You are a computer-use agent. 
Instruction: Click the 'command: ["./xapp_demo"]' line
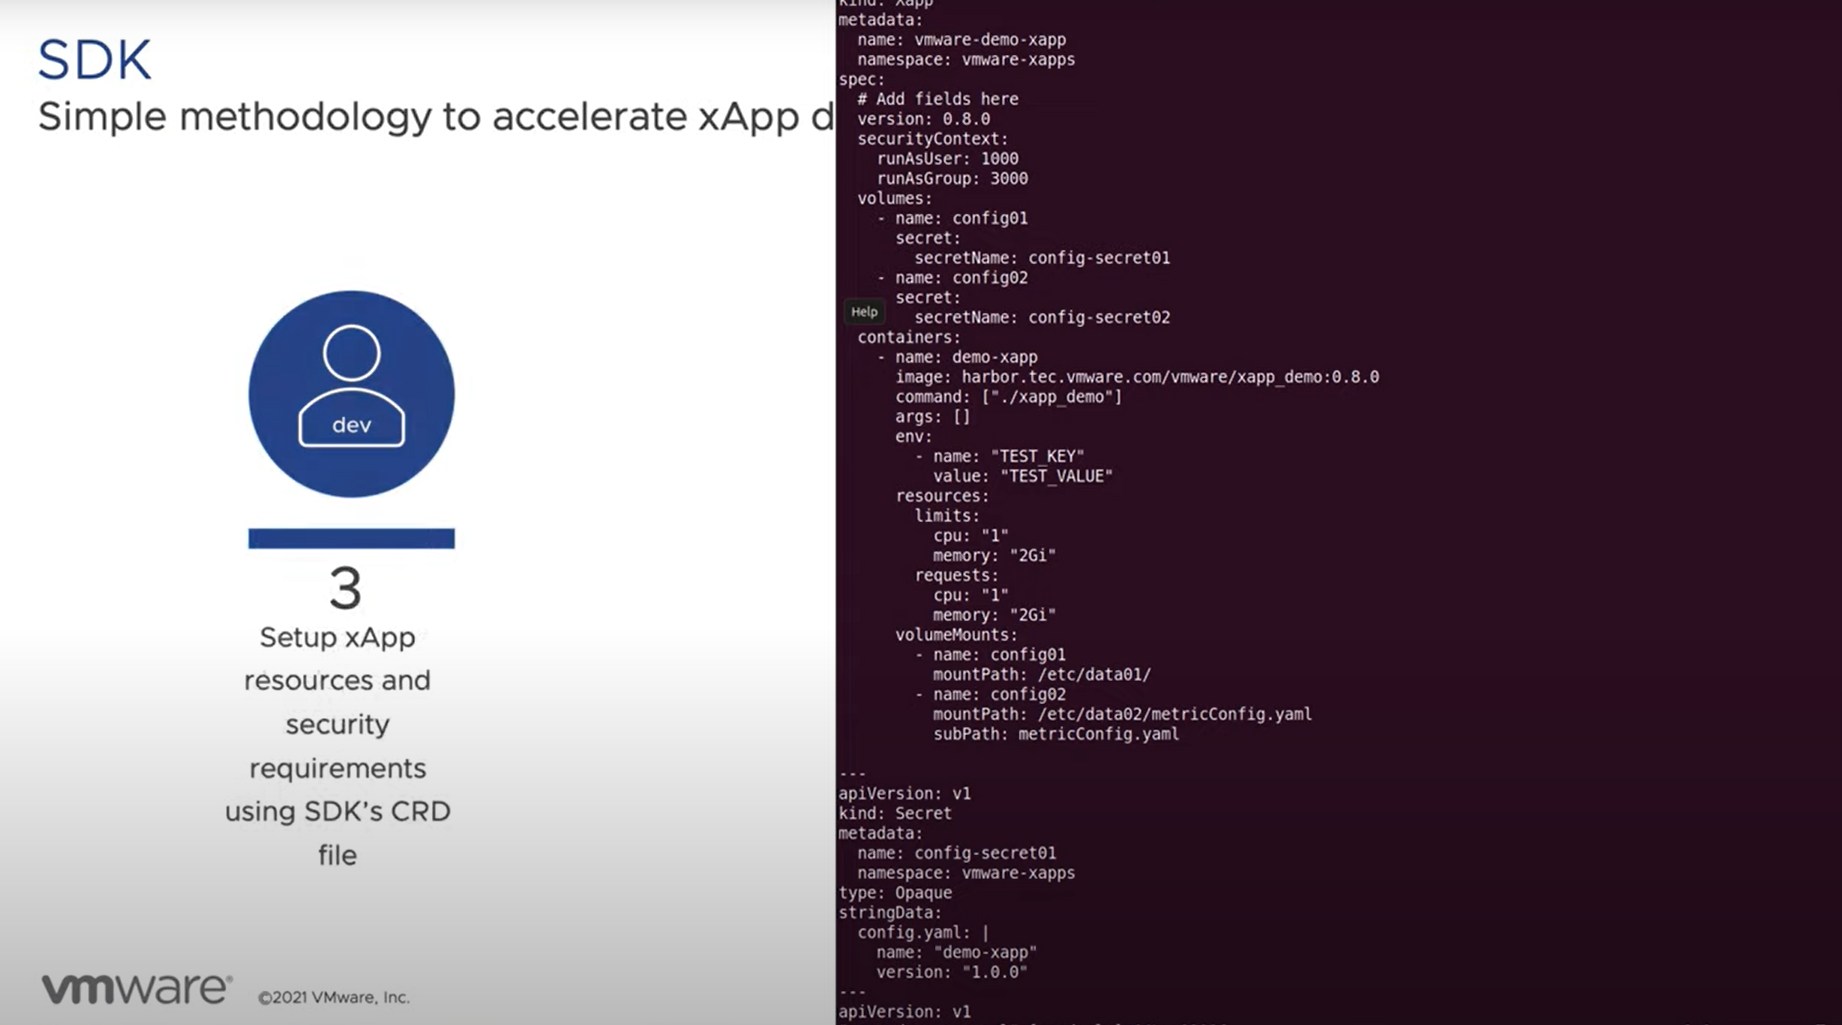point(1009,397)
